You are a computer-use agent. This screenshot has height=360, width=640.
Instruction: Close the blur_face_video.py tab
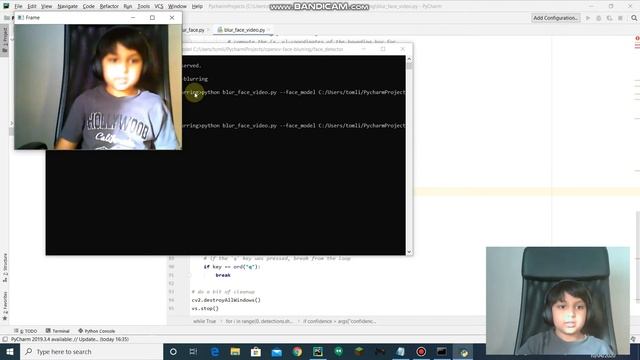269,30
